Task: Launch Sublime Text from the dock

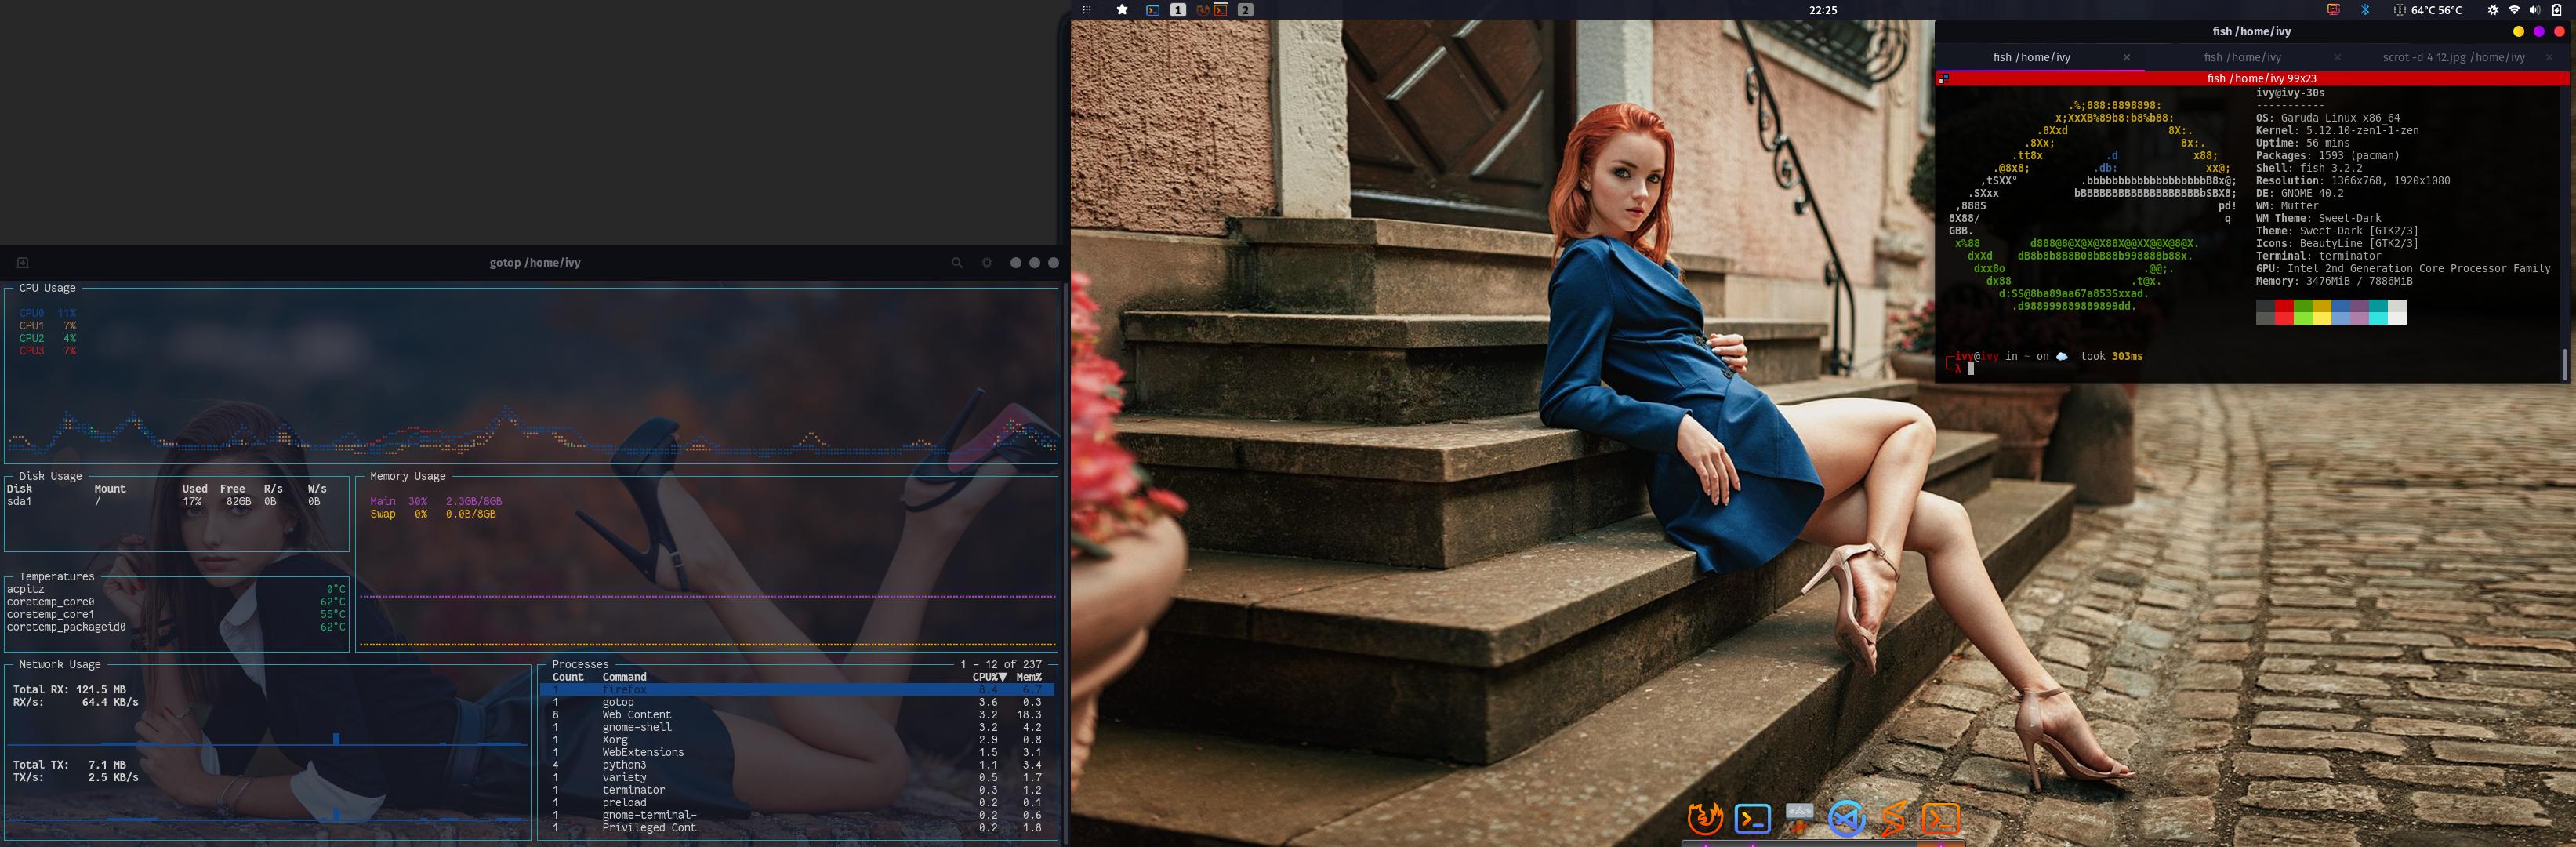Action: (1893, 819)
